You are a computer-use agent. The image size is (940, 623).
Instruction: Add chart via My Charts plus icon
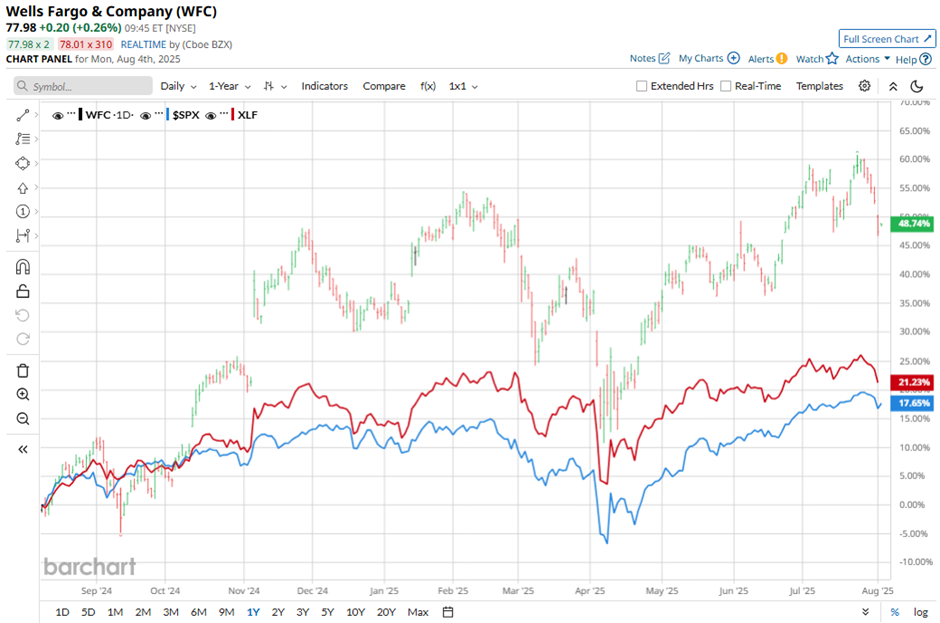733,58
